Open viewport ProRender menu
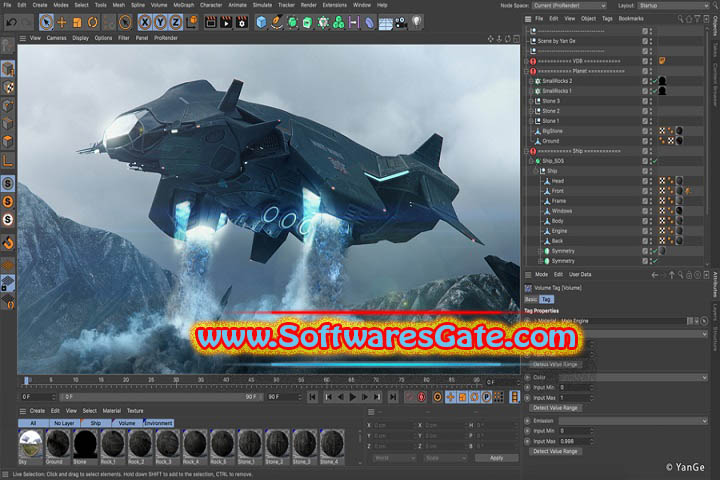This screenshot has height=480, width=720. pos(166,38)
